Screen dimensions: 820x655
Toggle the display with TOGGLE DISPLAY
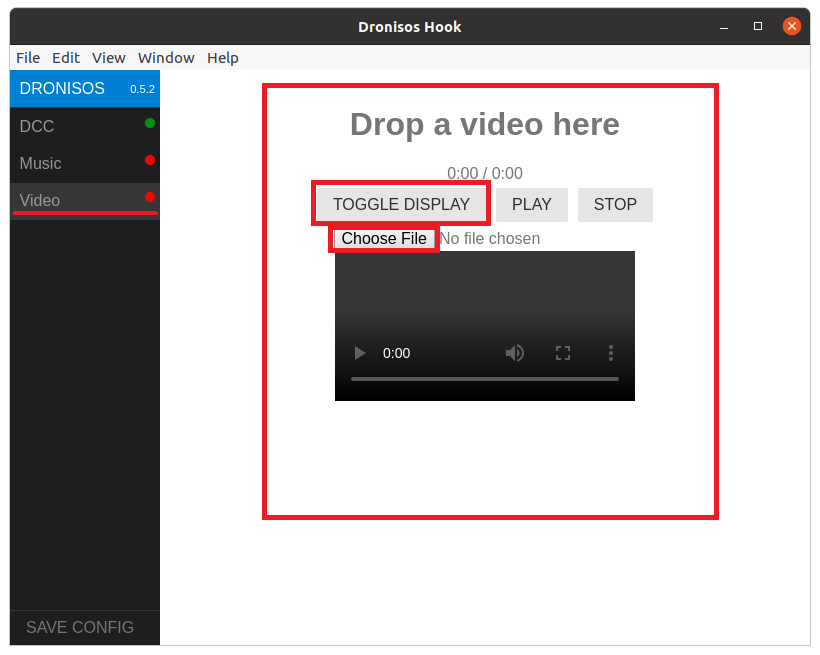399,203
